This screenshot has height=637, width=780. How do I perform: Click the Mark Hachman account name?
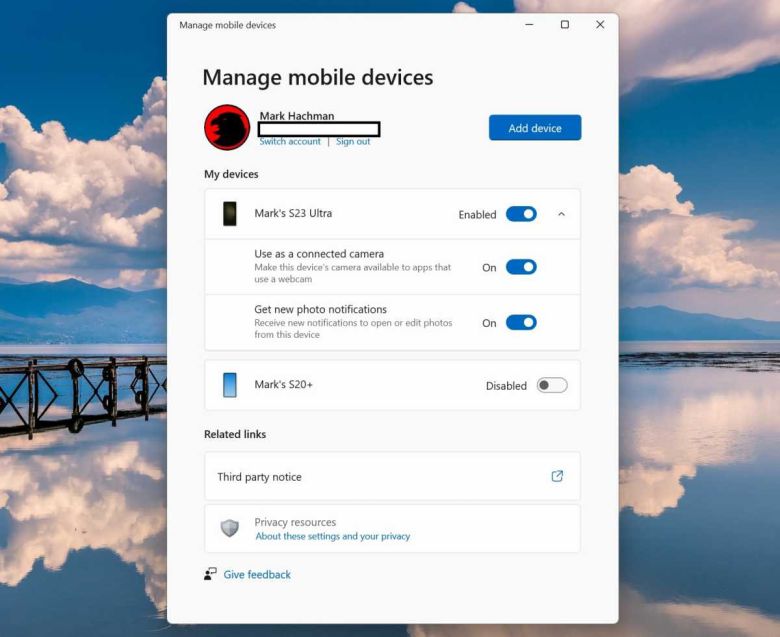pyautogui.click(x=297, y=116)
